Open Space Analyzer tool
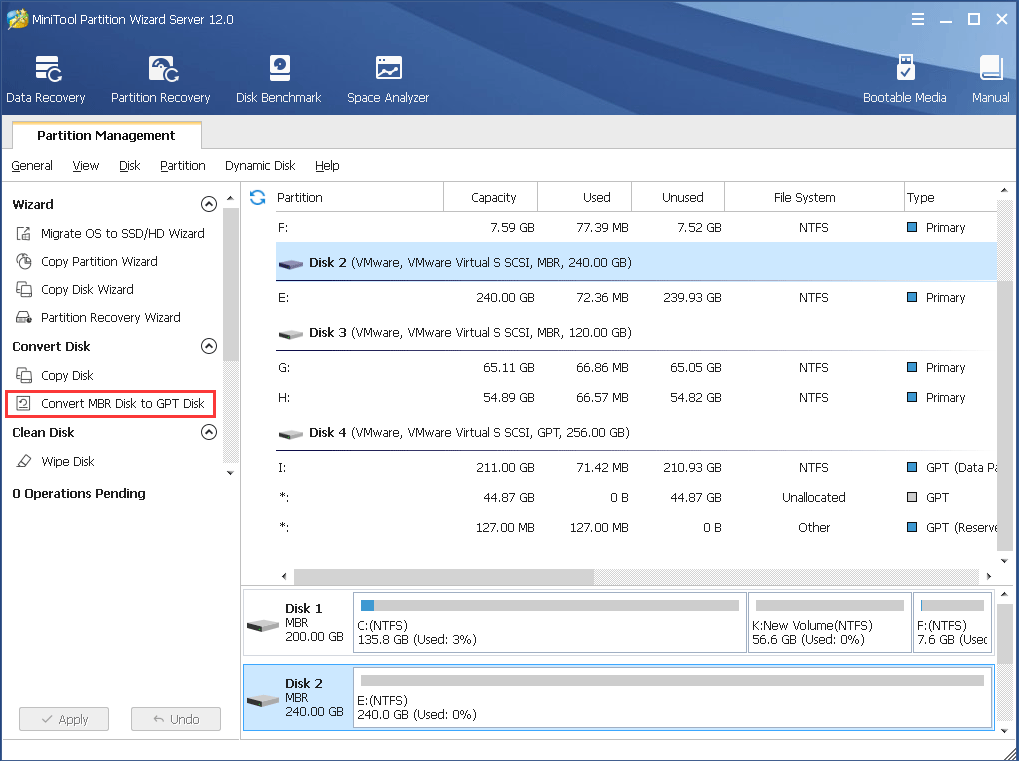The height and width of the screenshot is (761, 1019). [388, 79]
